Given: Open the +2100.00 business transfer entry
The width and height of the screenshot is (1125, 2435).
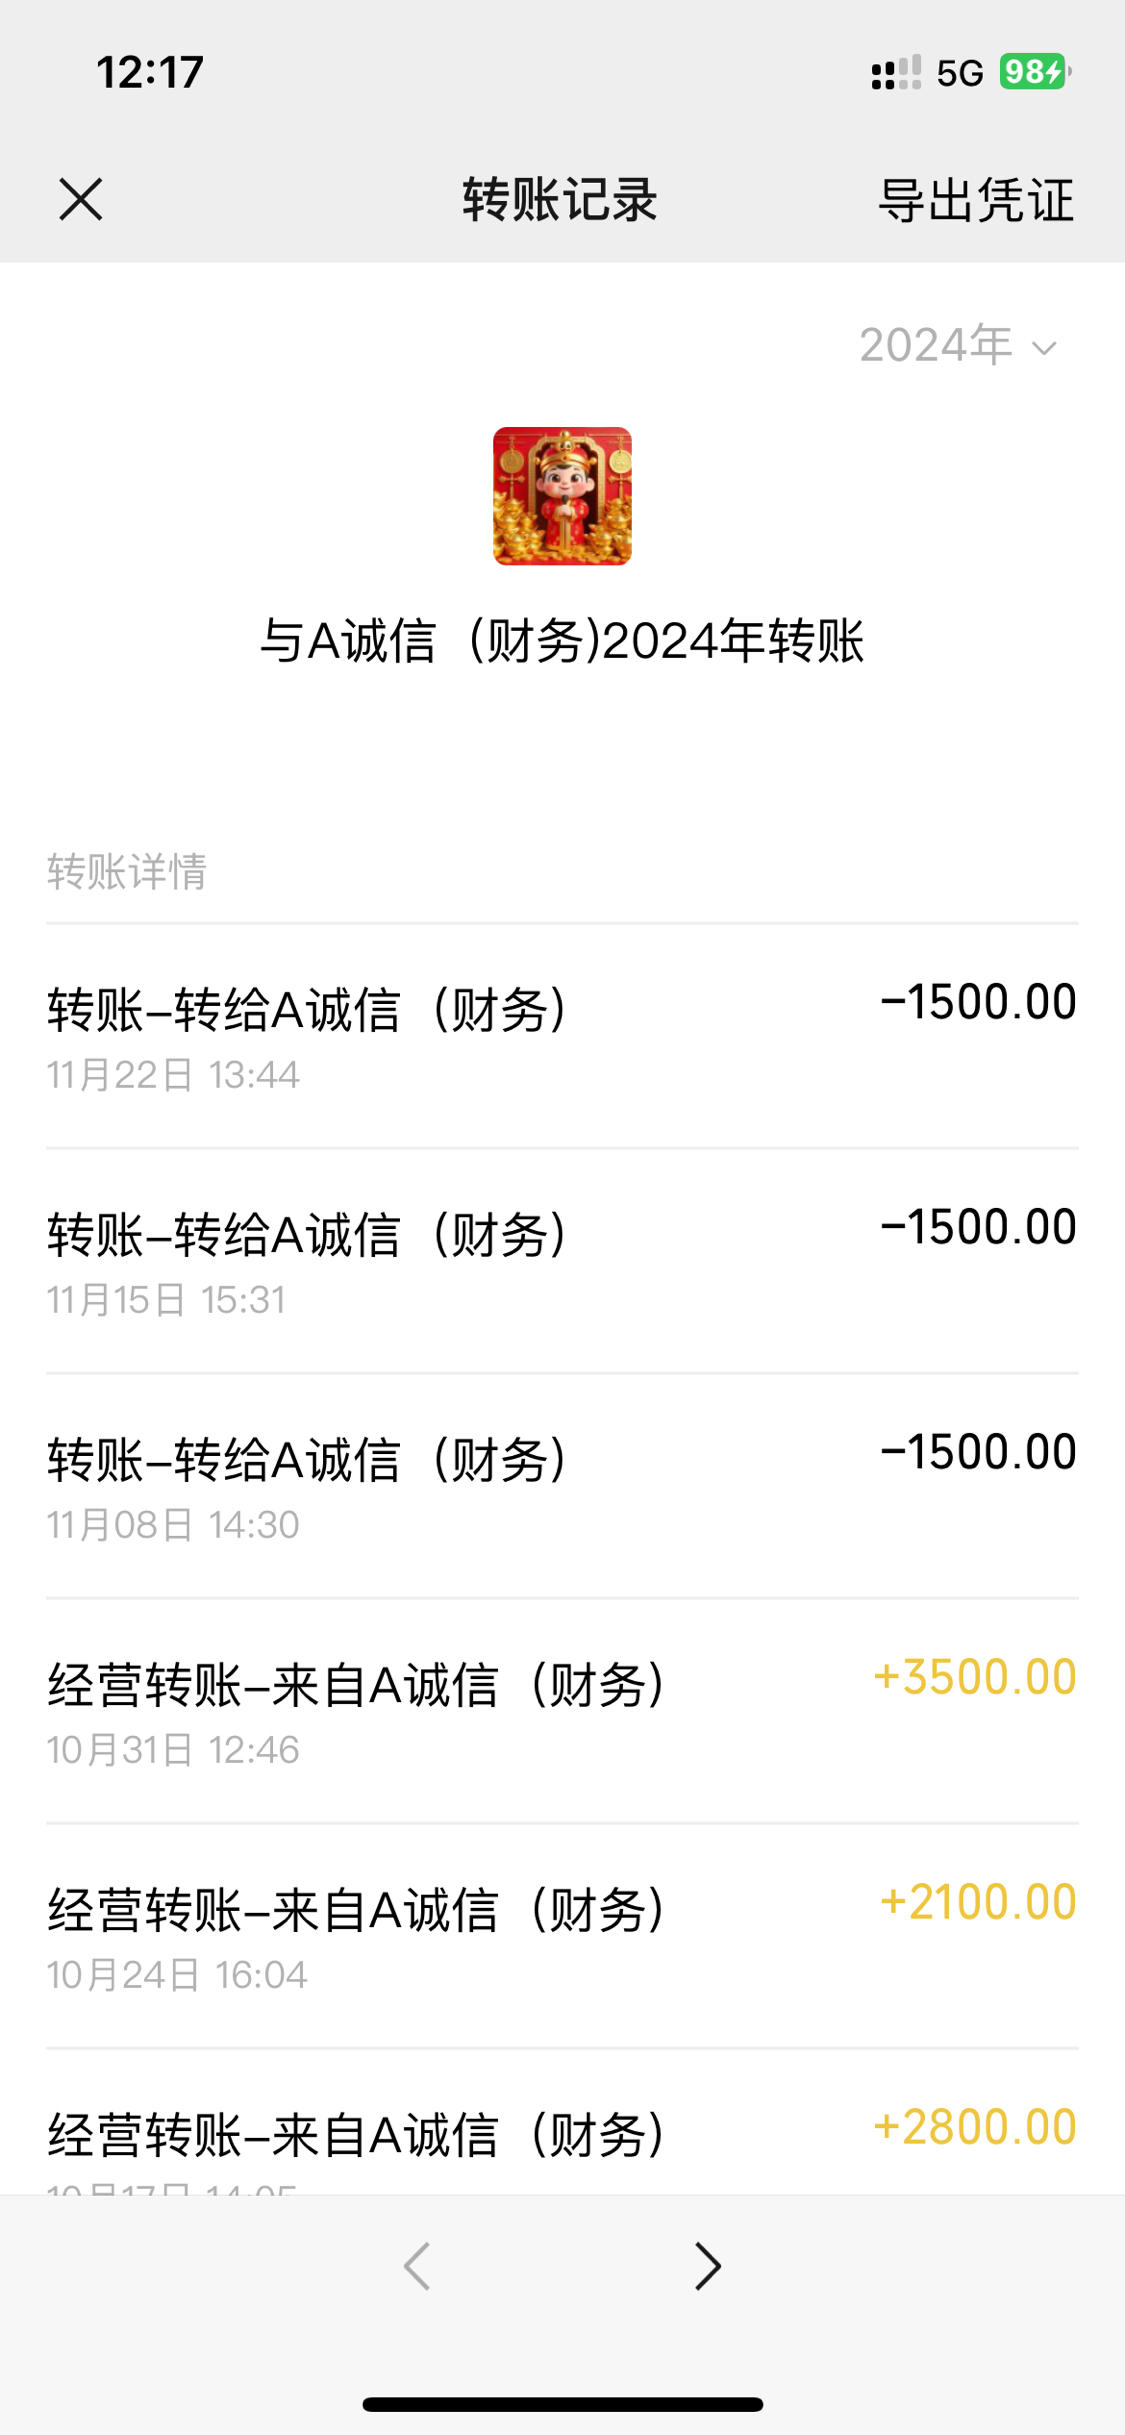Looking at the screenshot, I should pyautogui.click(x=562, y=1936).
